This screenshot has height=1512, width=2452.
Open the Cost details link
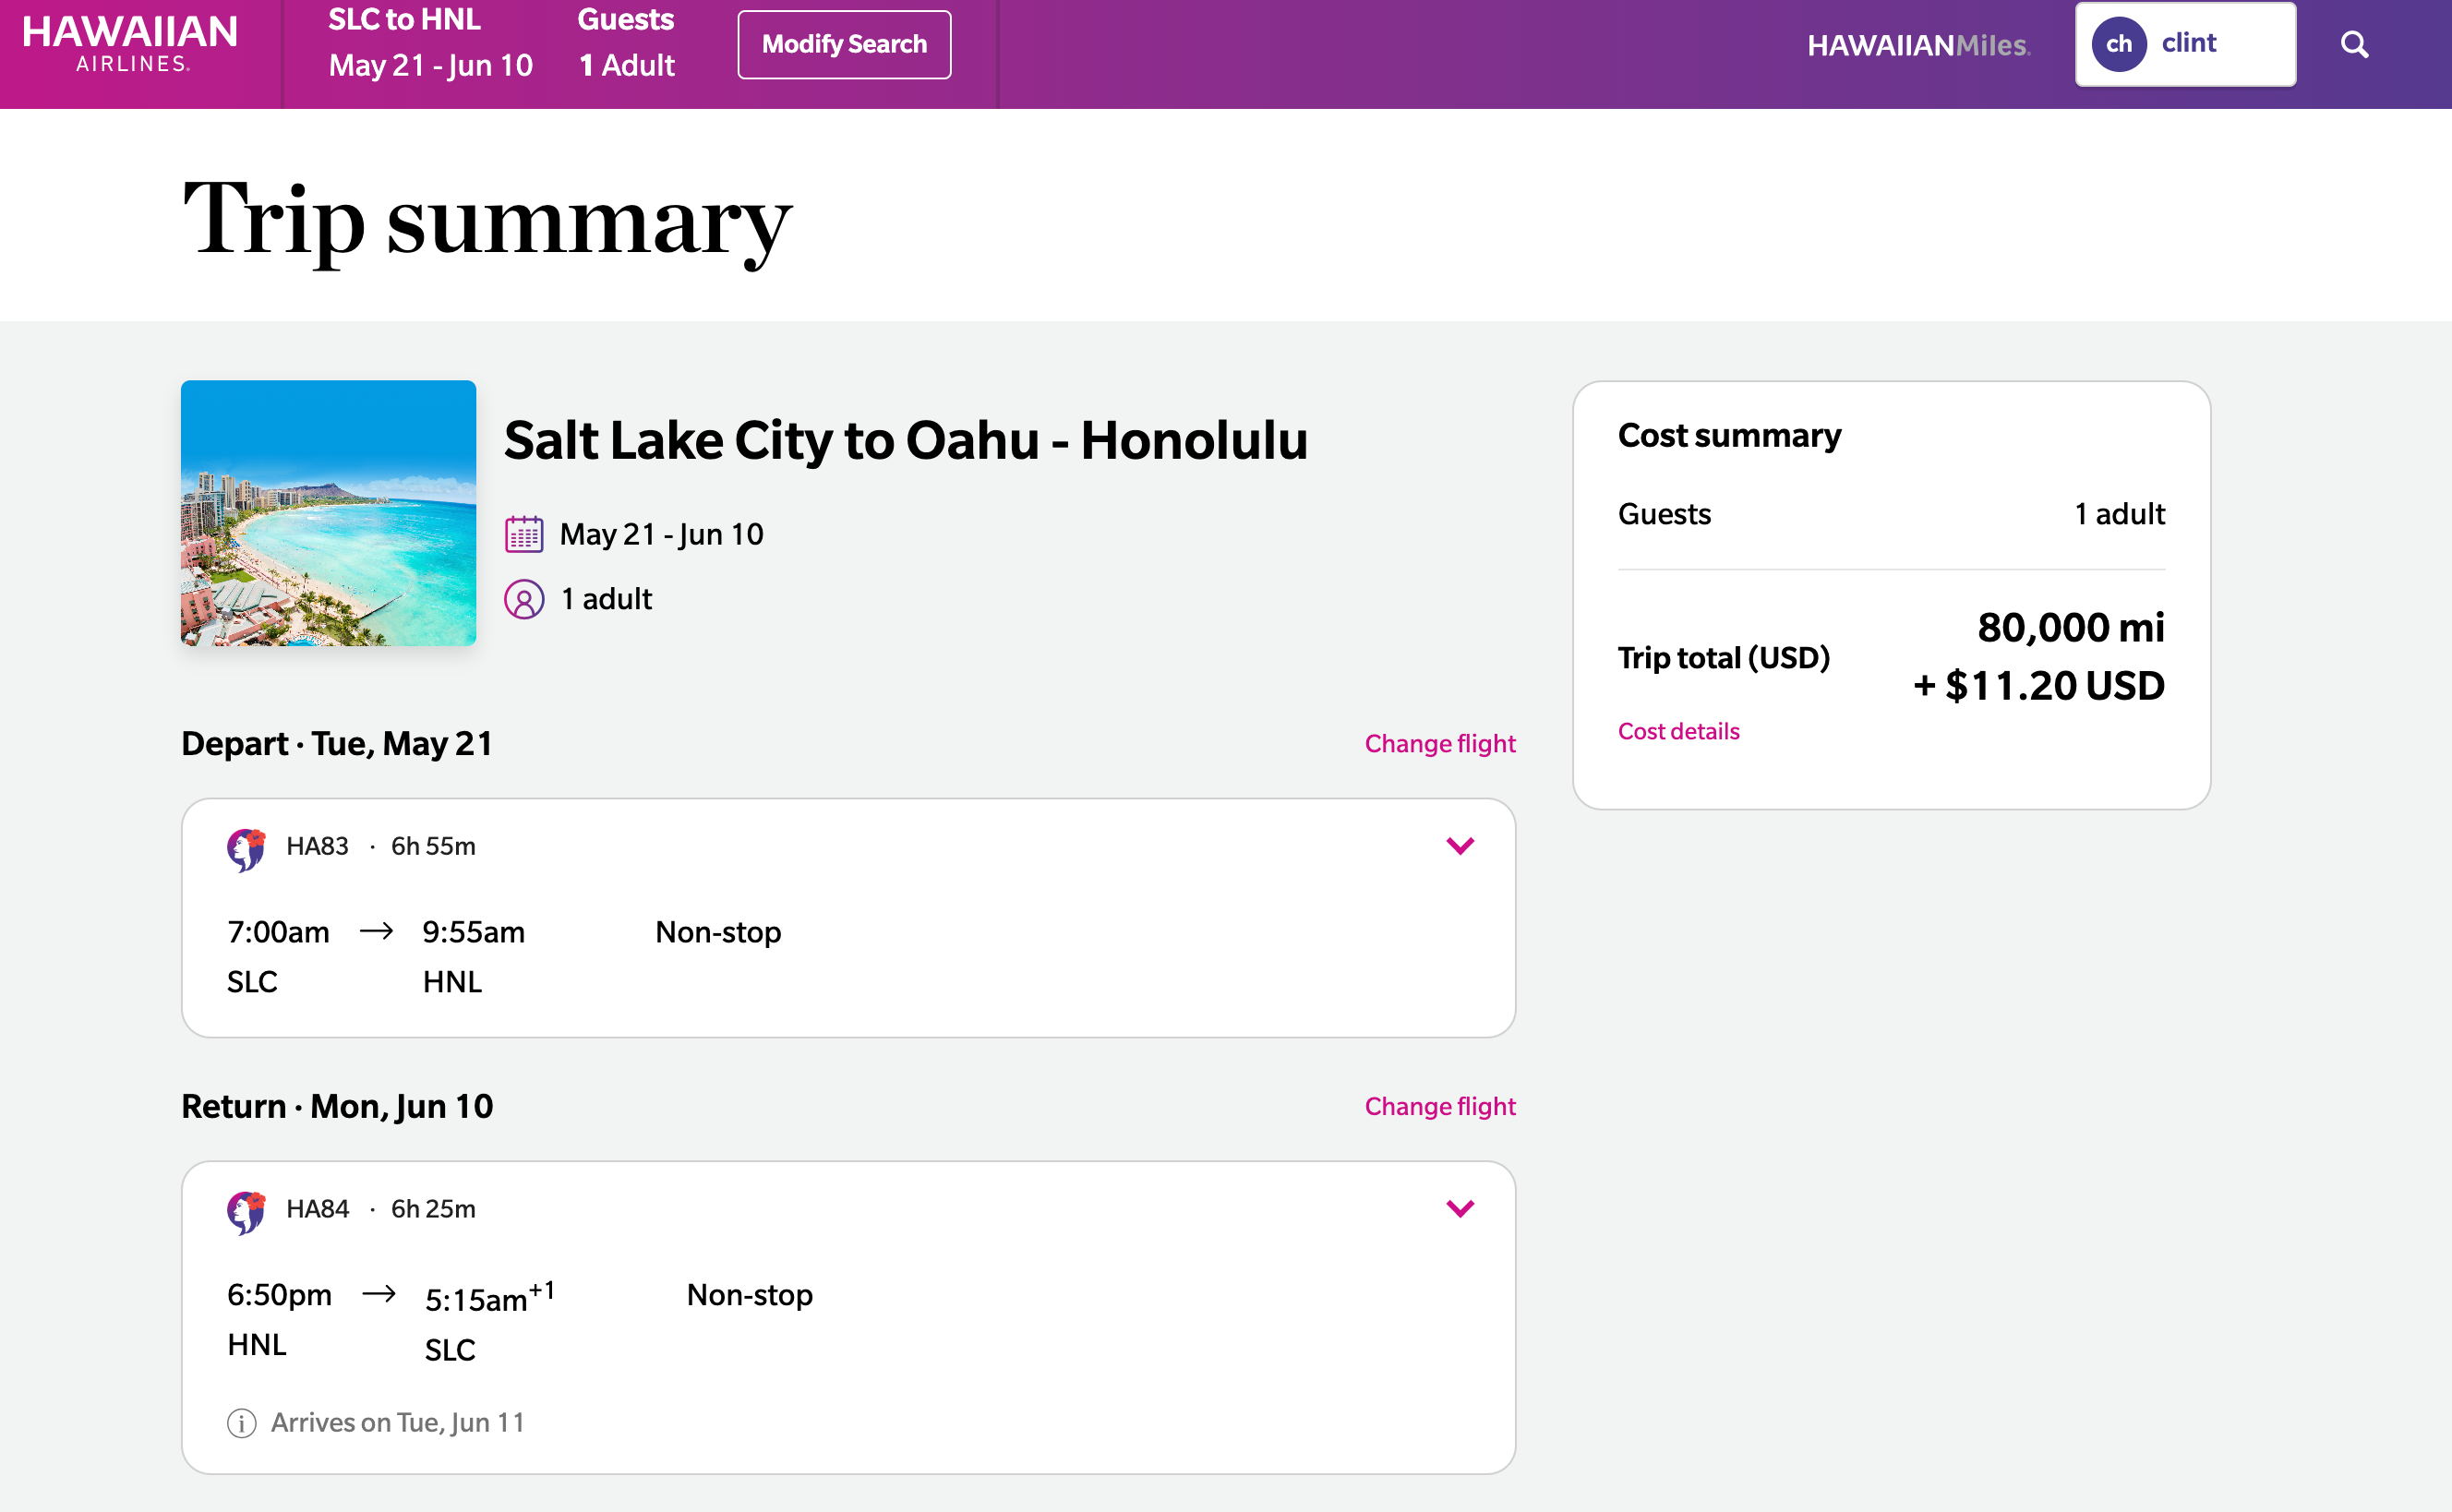point(1678,731)
